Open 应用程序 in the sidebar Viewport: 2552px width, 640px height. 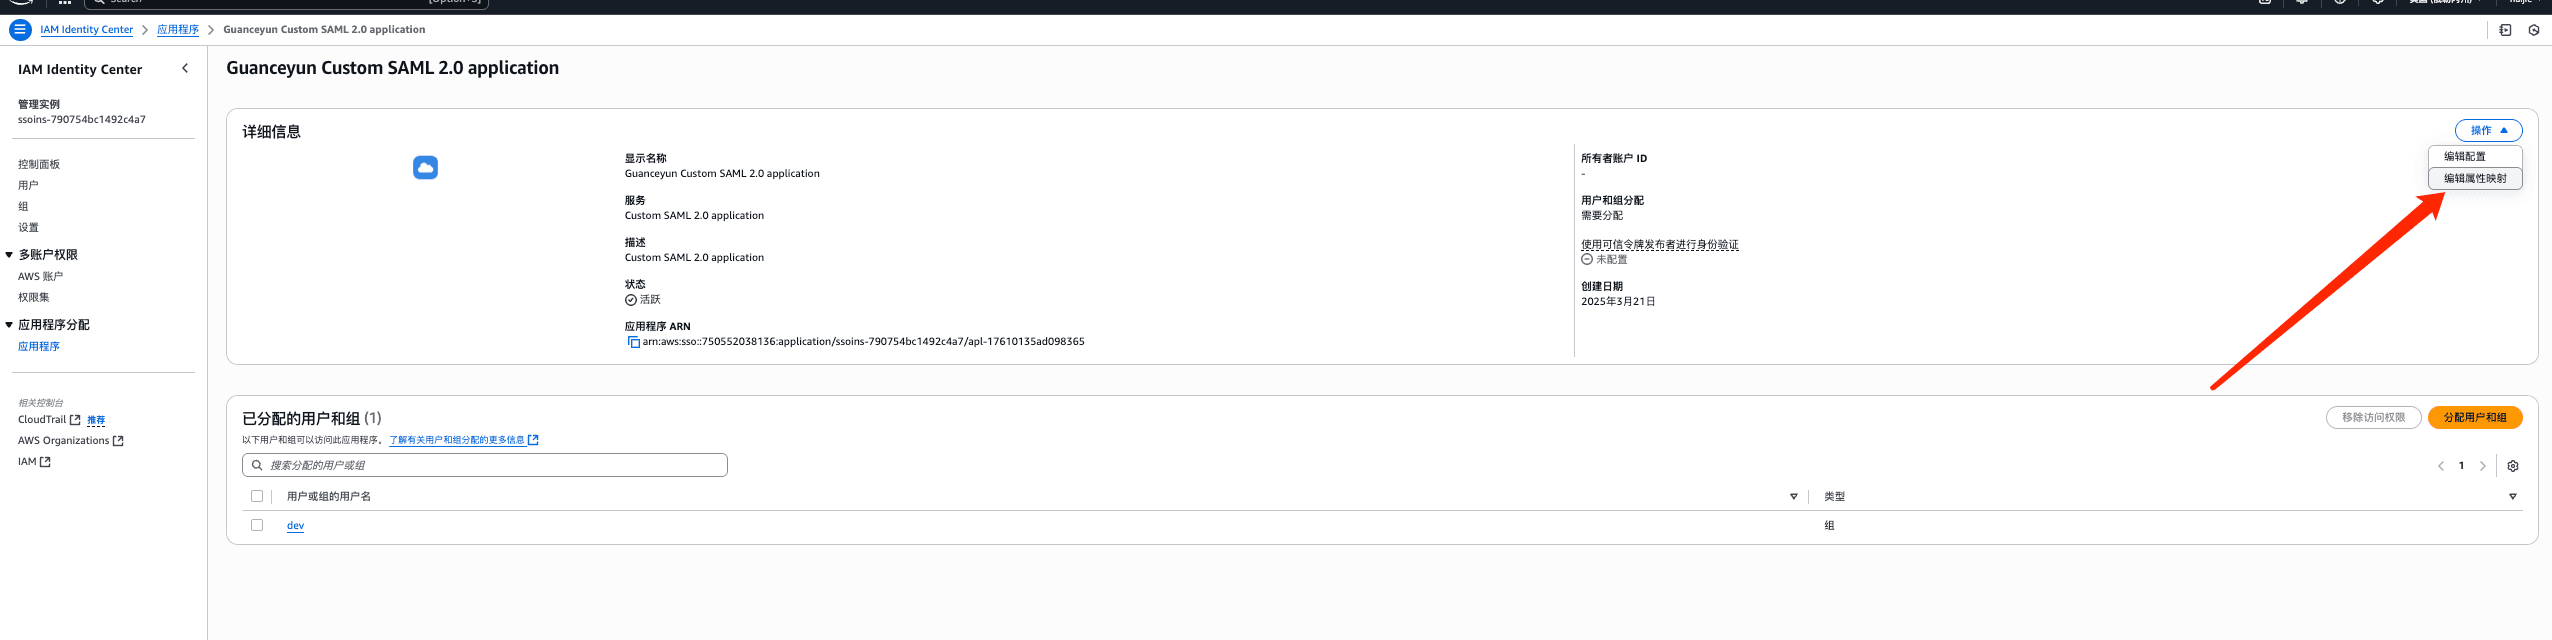tap(39, 347)
